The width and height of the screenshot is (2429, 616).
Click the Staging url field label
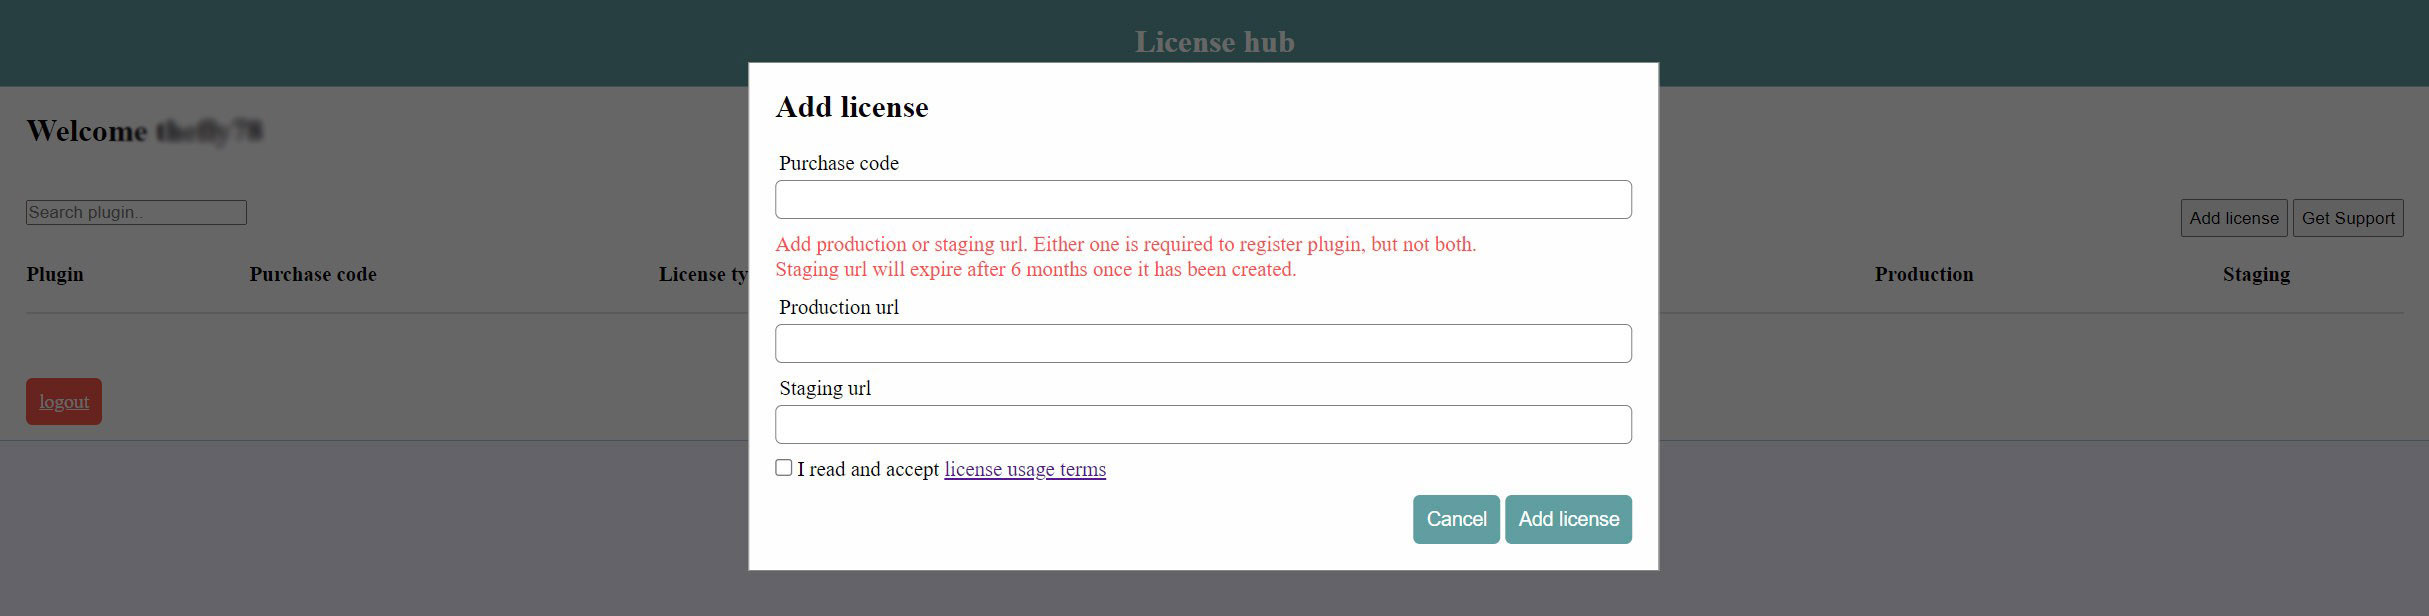pos(824,389)
